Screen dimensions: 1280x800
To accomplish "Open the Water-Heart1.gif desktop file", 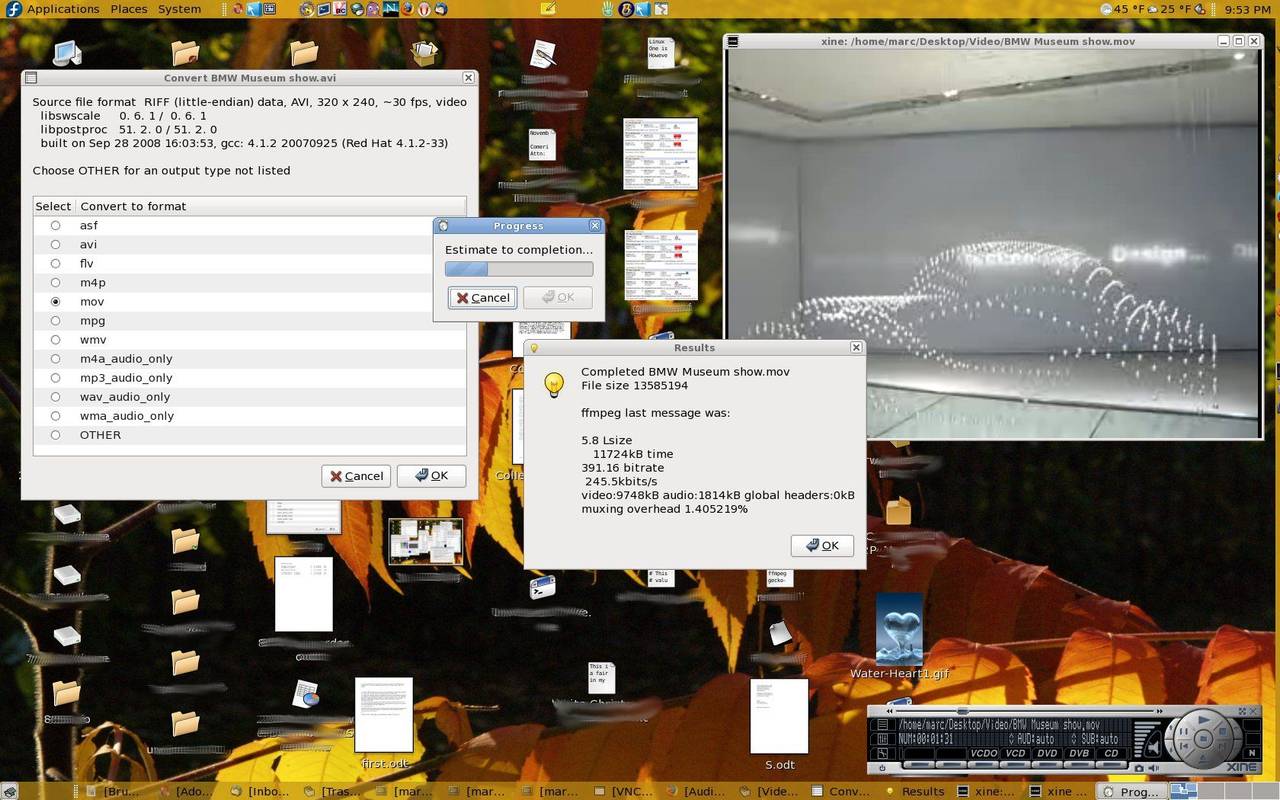I will pos(899,636).
